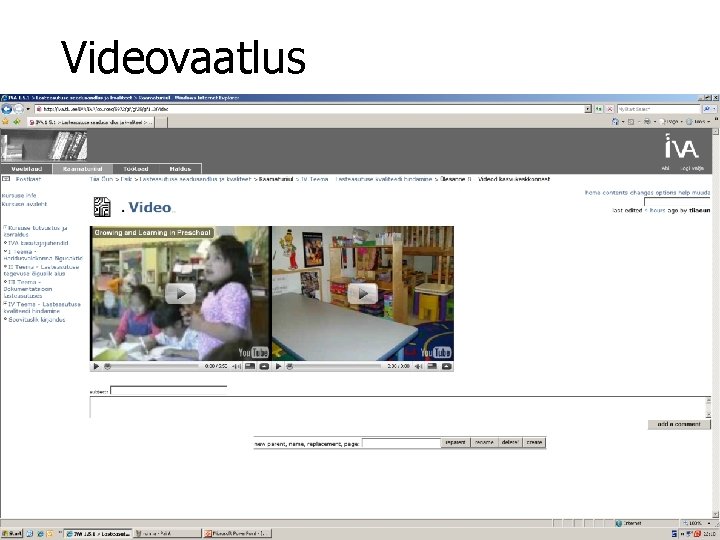Open the PowerPoint taskbar window
Viewport: 720px width, 540px height.
(237, 534)
